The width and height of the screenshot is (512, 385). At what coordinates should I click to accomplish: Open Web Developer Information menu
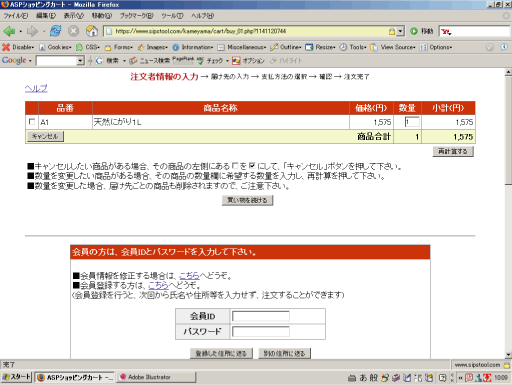coord(193,47)
